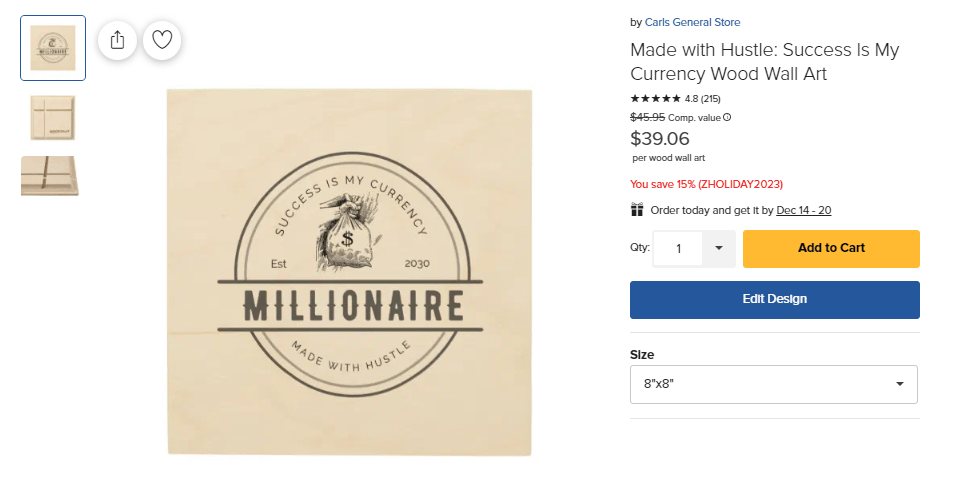Open the Carls General Store link
Screen dimensions: 961x480
(692, 22)
